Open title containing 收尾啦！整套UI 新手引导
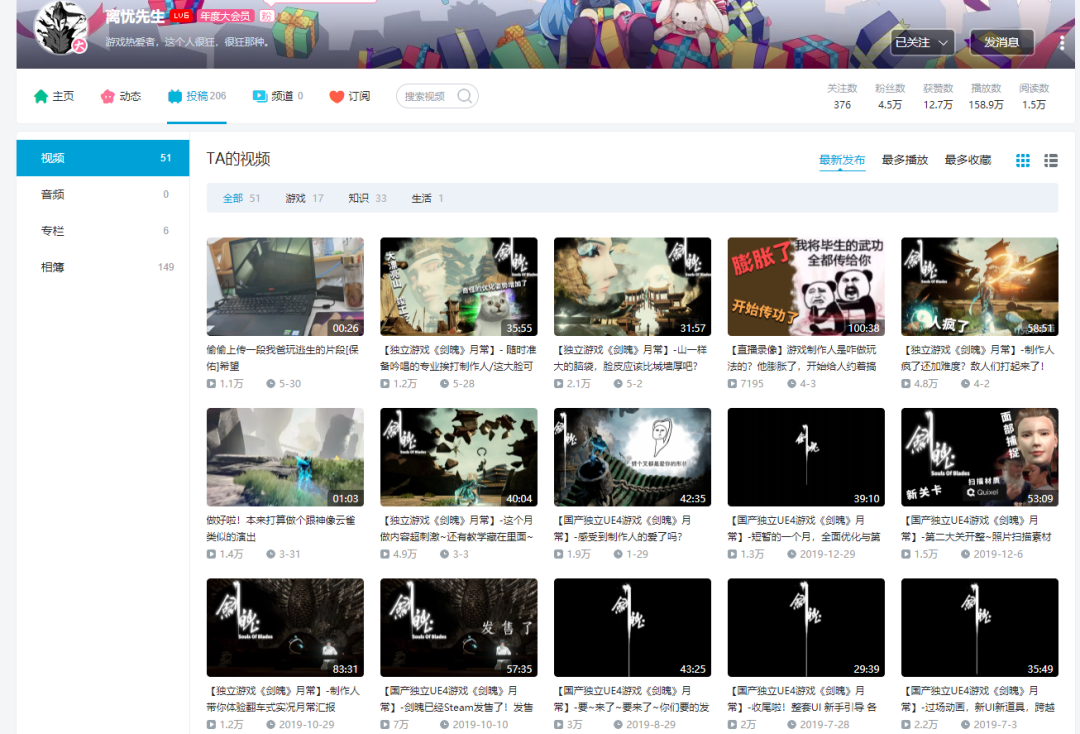1080x734 pixels. click(x=802, y=699)
